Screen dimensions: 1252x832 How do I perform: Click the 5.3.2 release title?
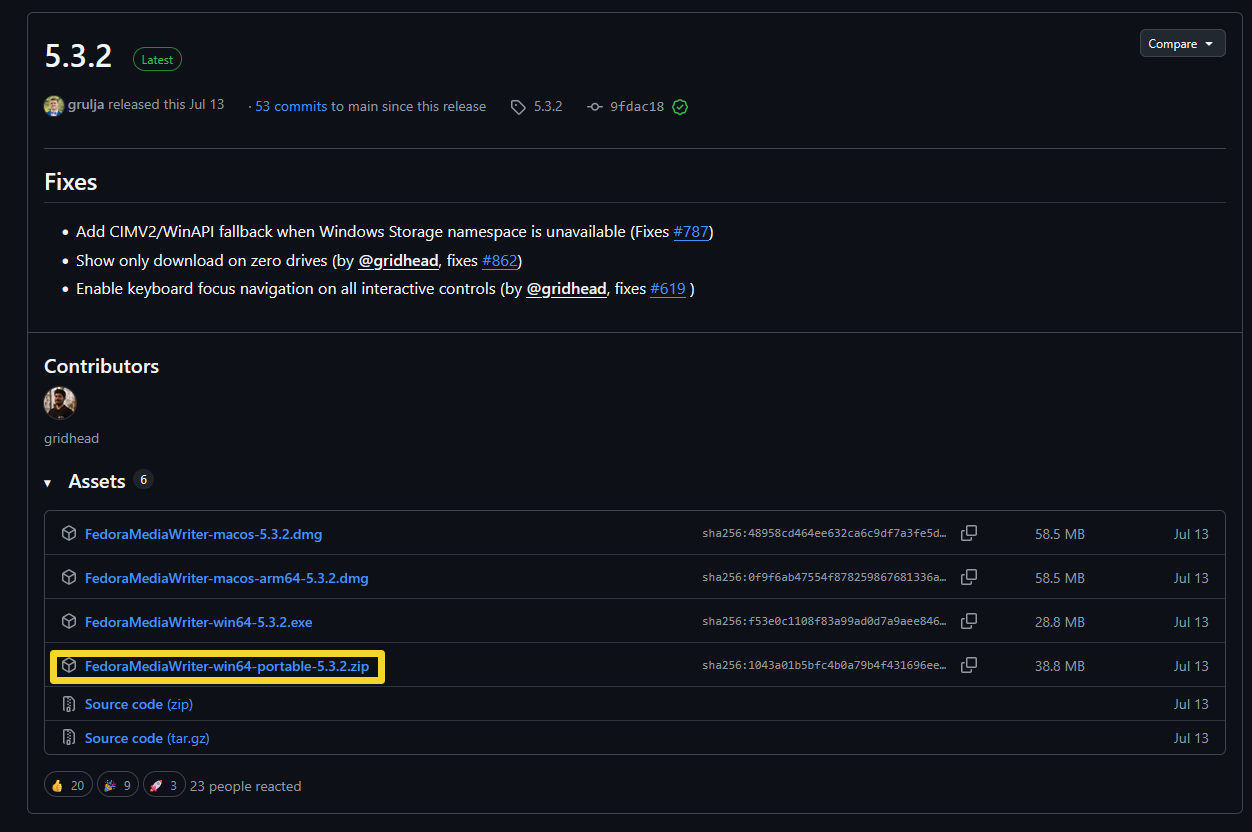tap(78, 56)
